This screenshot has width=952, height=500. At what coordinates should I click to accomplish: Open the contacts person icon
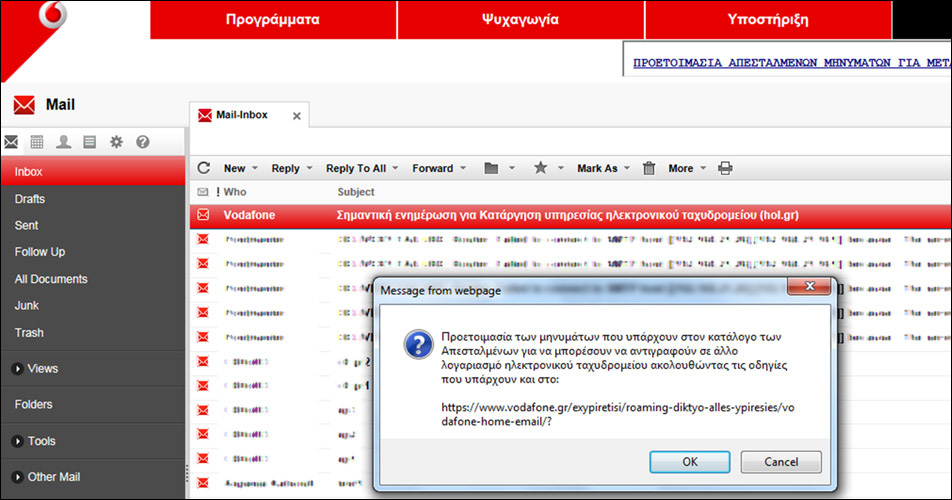[x=63, y=142]
